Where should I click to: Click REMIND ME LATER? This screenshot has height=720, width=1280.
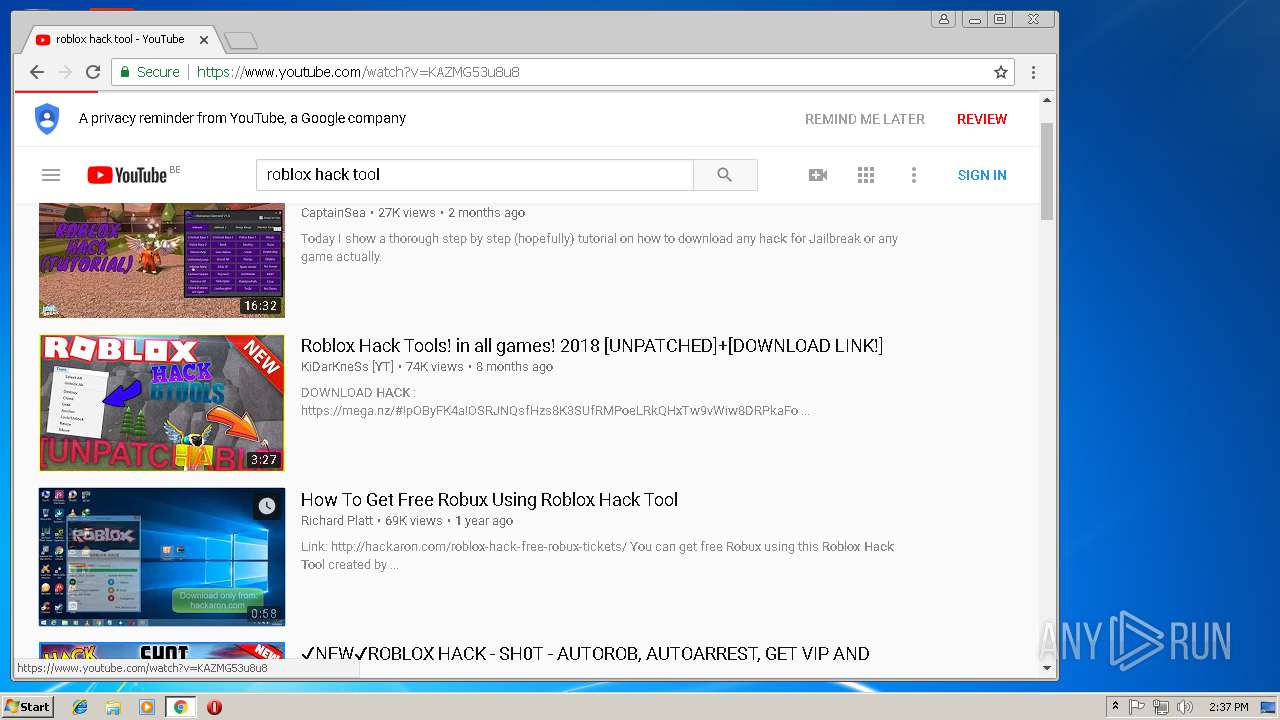point(865,119)
